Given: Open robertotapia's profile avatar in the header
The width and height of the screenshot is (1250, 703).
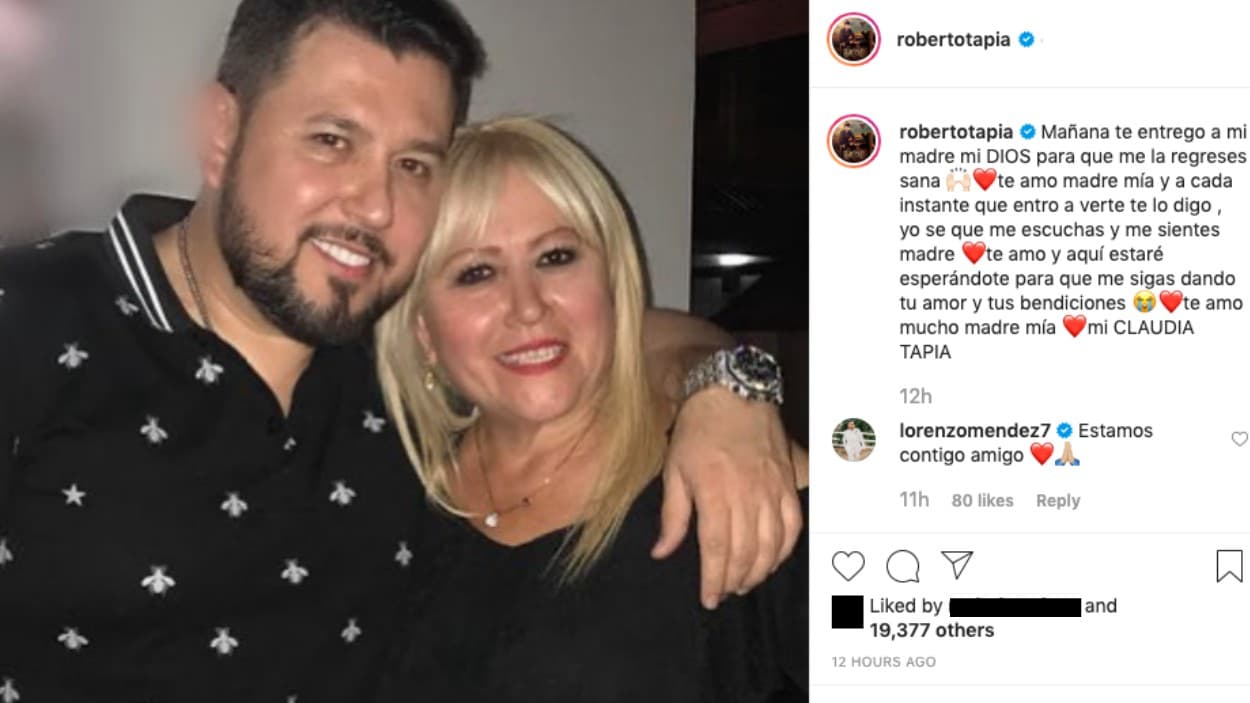Looking at the screenshot, I should point(857,39).
